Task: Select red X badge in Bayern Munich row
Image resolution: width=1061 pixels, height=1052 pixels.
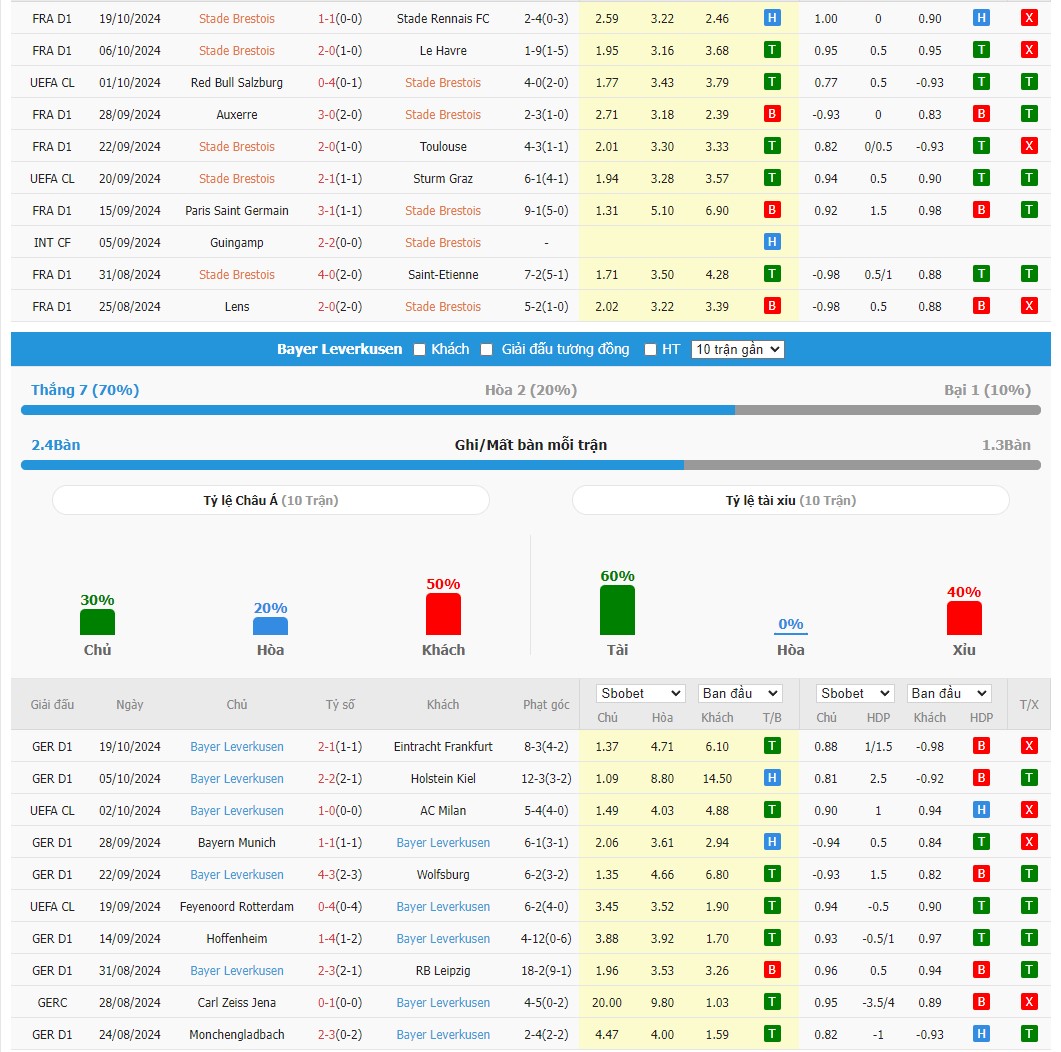Action: pos(1029,842)
